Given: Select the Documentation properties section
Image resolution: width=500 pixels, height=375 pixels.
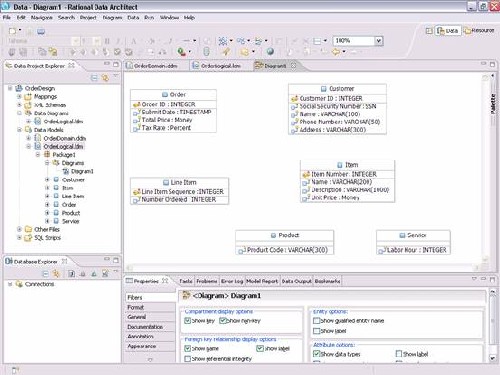Looking at the screenshot, I should pos(150,327).
